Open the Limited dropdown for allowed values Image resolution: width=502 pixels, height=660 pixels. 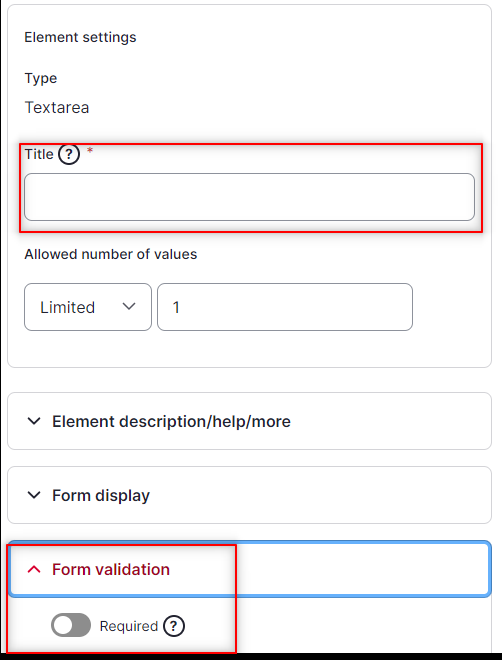coord(88,307)
